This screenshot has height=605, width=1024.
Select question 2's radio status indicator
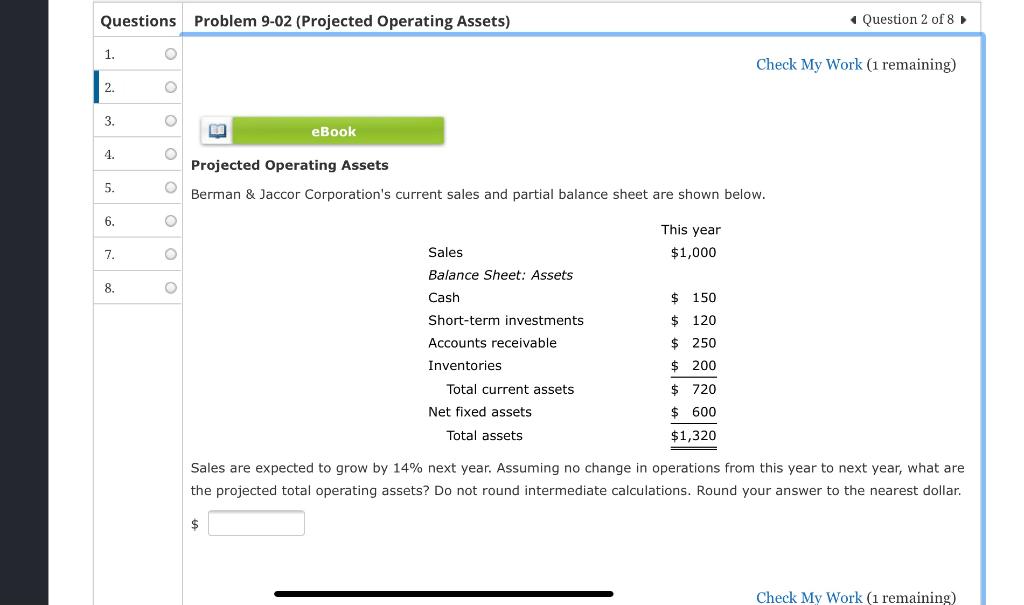tap(170, 87)
